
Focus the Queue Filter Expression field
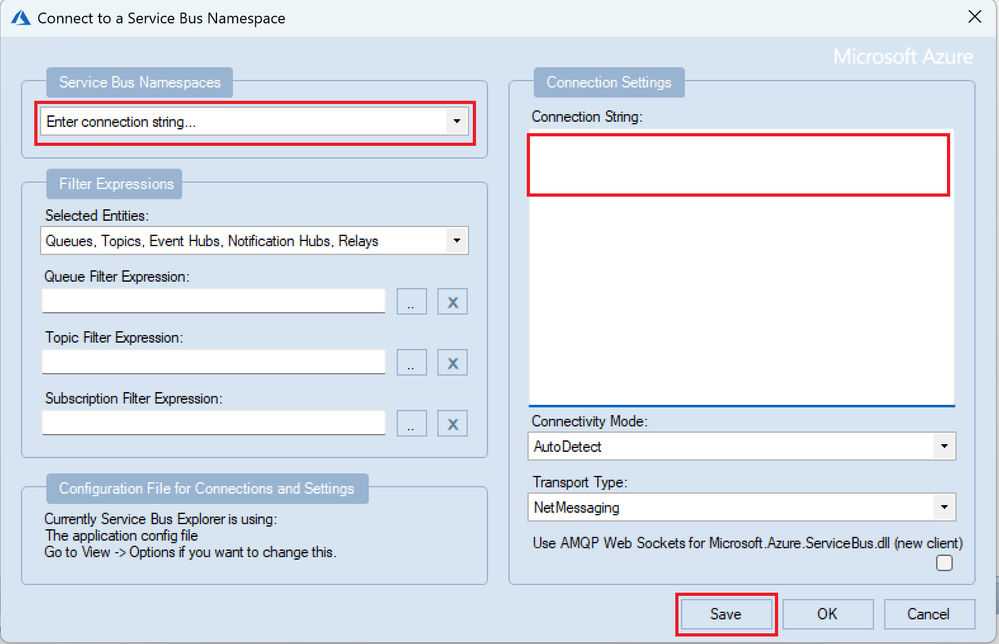click(x=213, y=301)
